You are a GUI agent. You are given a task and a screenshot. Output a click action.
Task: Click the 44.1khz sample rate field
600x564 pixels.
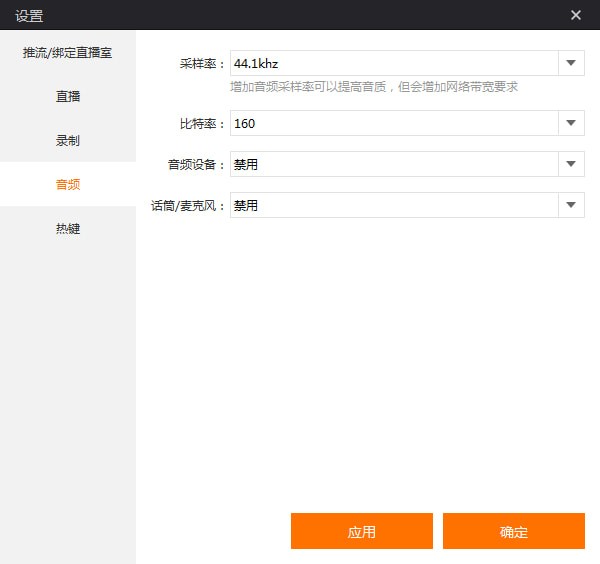coord(394,63)
